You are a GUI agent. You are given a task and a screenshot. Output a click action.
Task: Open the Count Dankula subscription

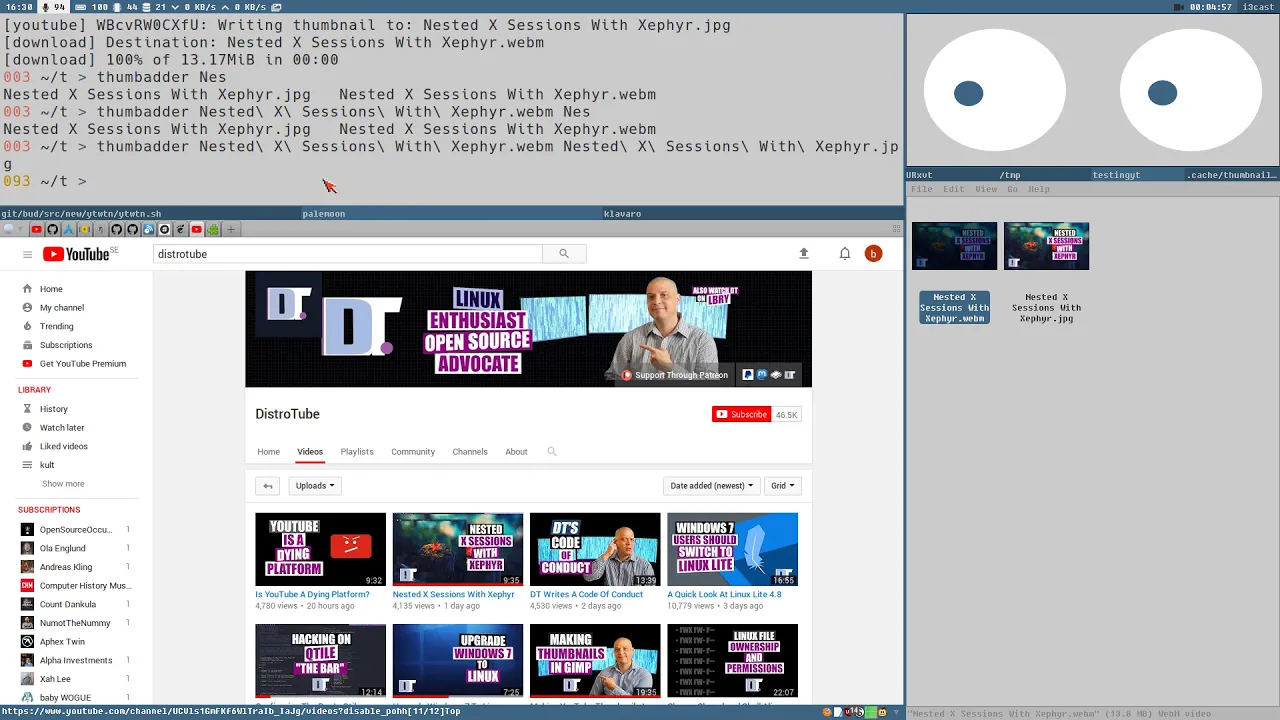pos(68,605)
